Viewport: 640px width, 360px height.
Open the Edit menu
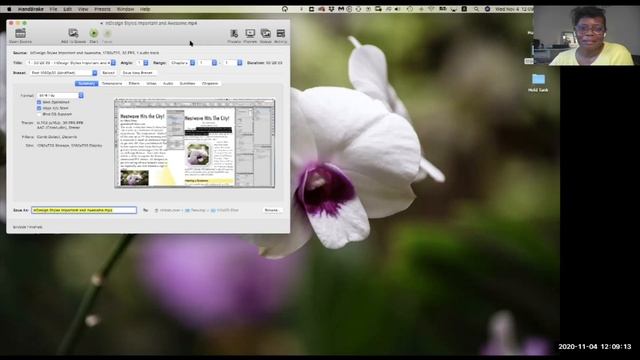click(68, 9)
